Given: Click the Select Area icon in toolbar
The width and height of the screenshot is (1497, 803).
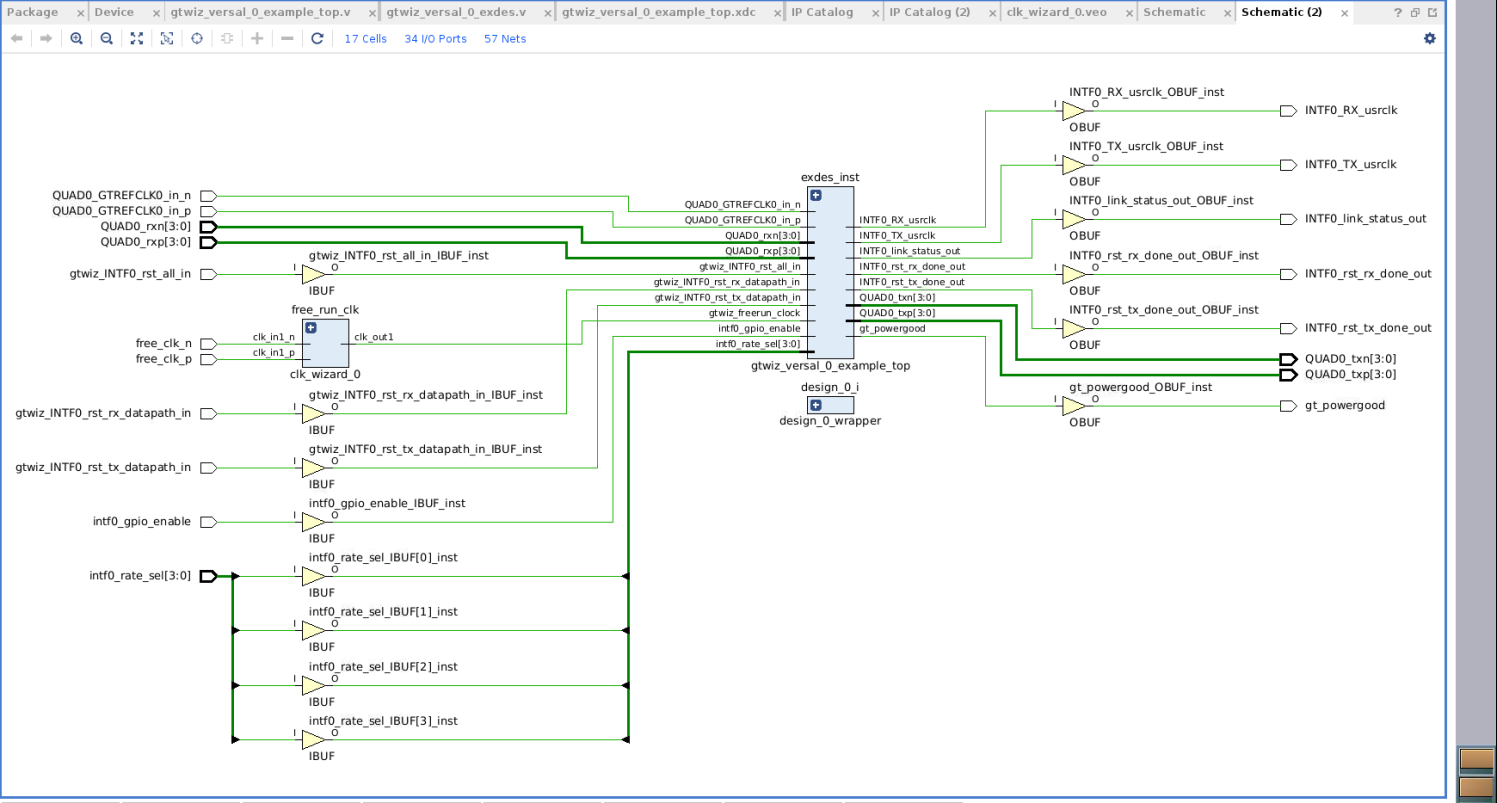Looking at the screenshot, I should (167, 38).
